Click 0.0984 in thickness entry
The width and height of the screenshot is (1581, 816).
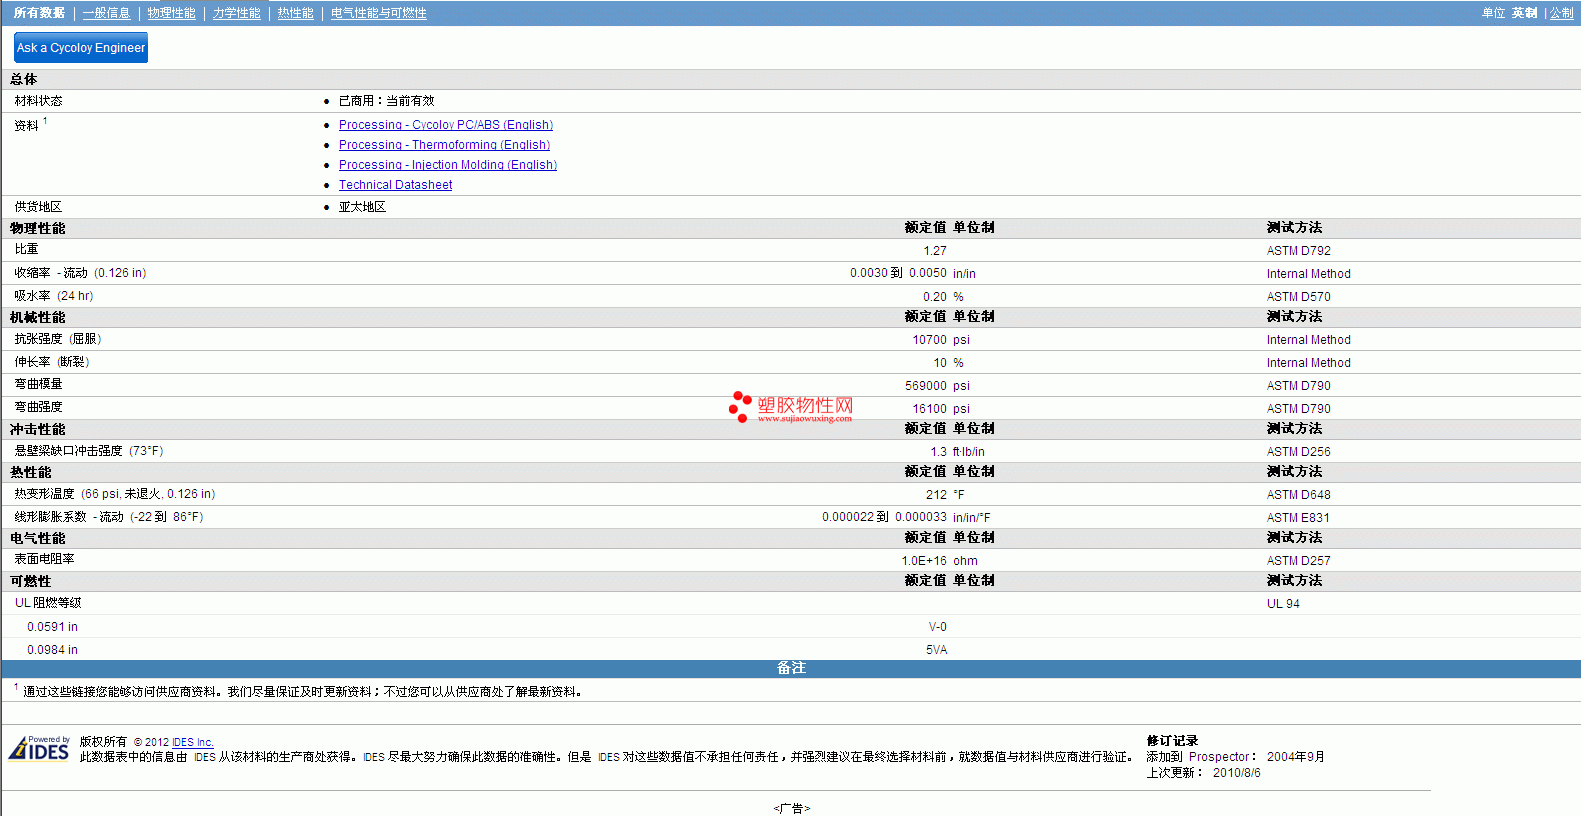coord(52,650)
